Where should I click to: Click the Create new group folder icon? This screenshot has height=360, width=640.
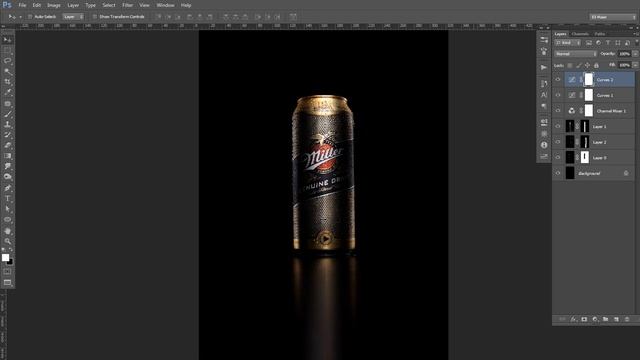606,319
